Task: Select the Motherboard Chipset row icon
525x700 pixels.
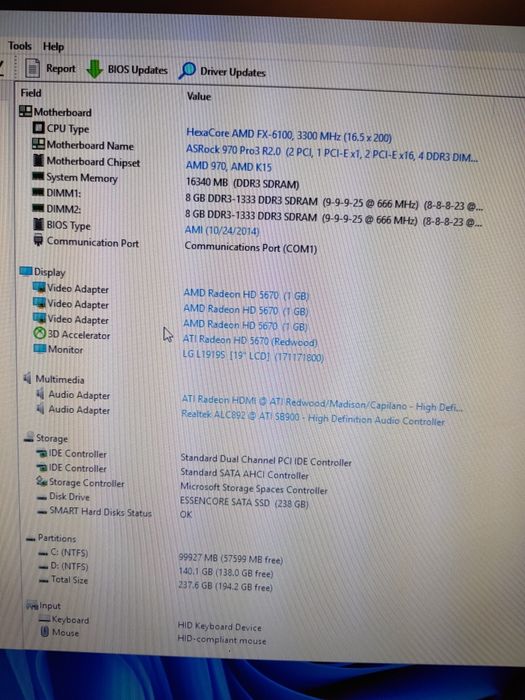Action: pos(39,160)
